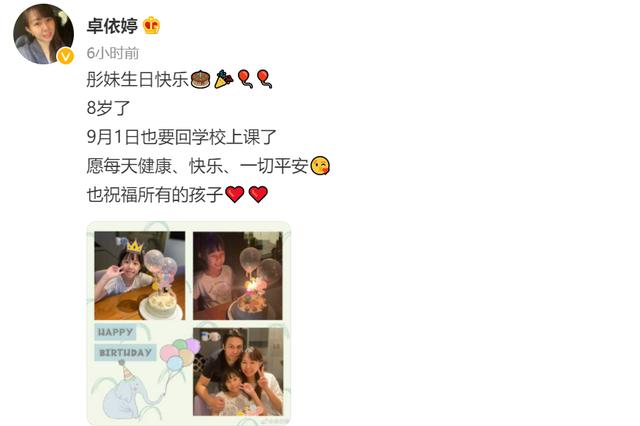
Task: Click the text line 彤妹生日快乐
Action: coord(138,79)
